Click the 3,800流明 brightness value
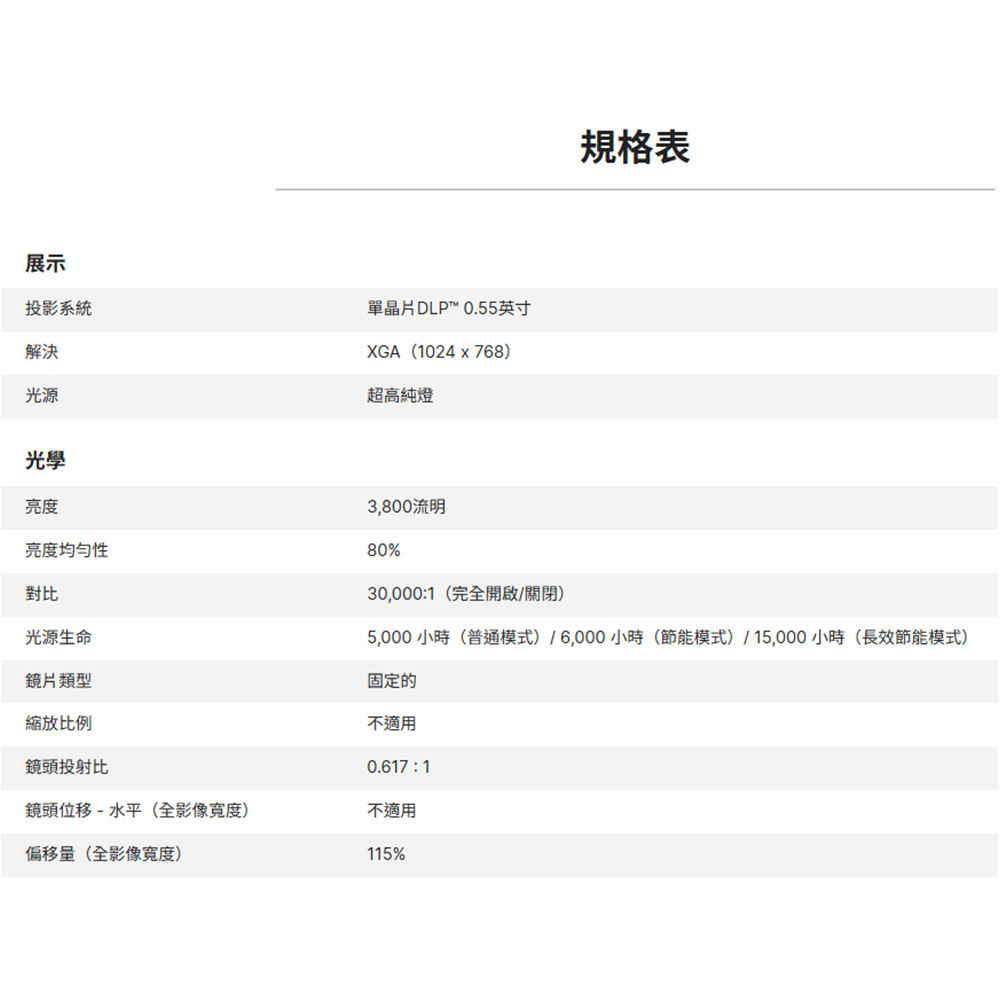Screen dimensions: 1000x1000 coord(407,507)
